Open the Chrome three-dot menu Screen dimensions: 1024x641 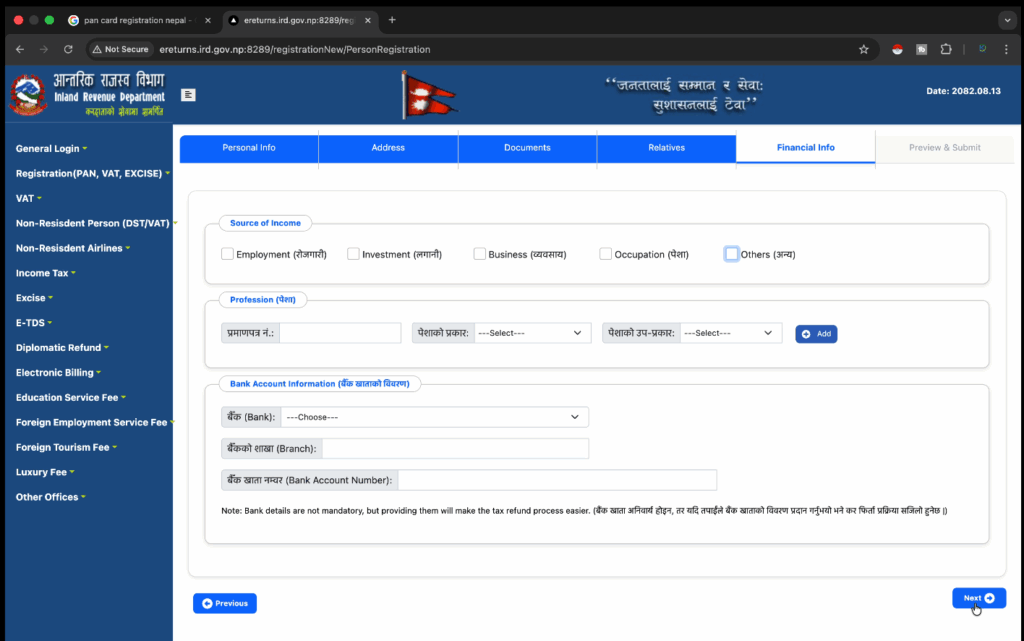coord(1007,49)
